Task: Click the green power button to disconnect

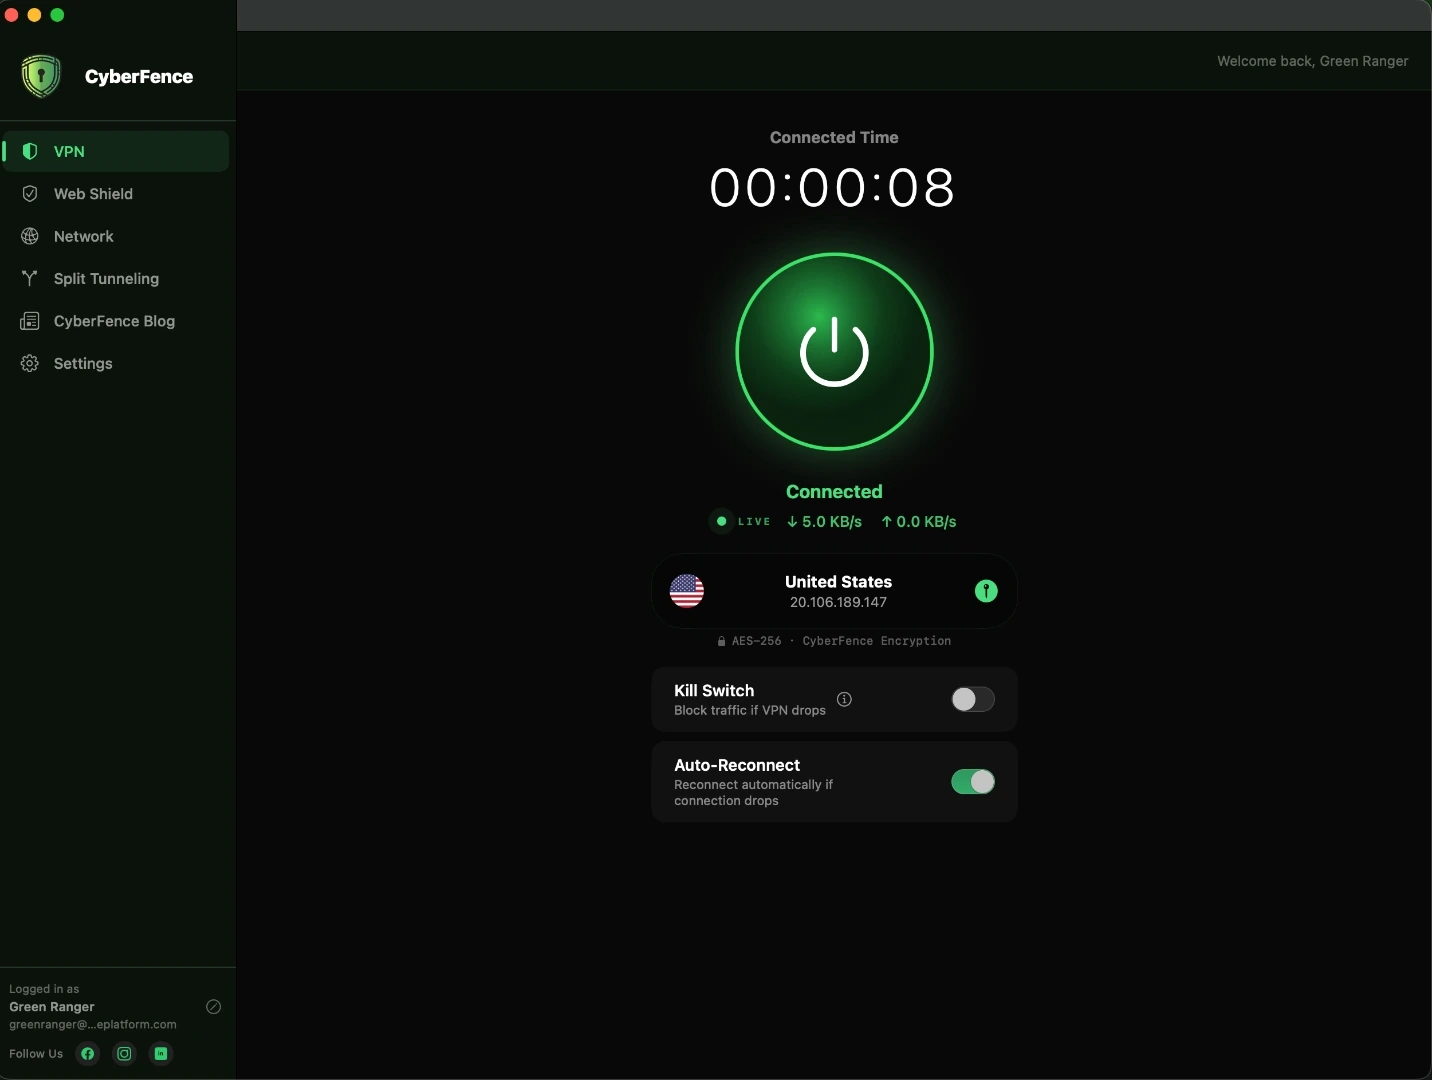Action: coord(834,352)
